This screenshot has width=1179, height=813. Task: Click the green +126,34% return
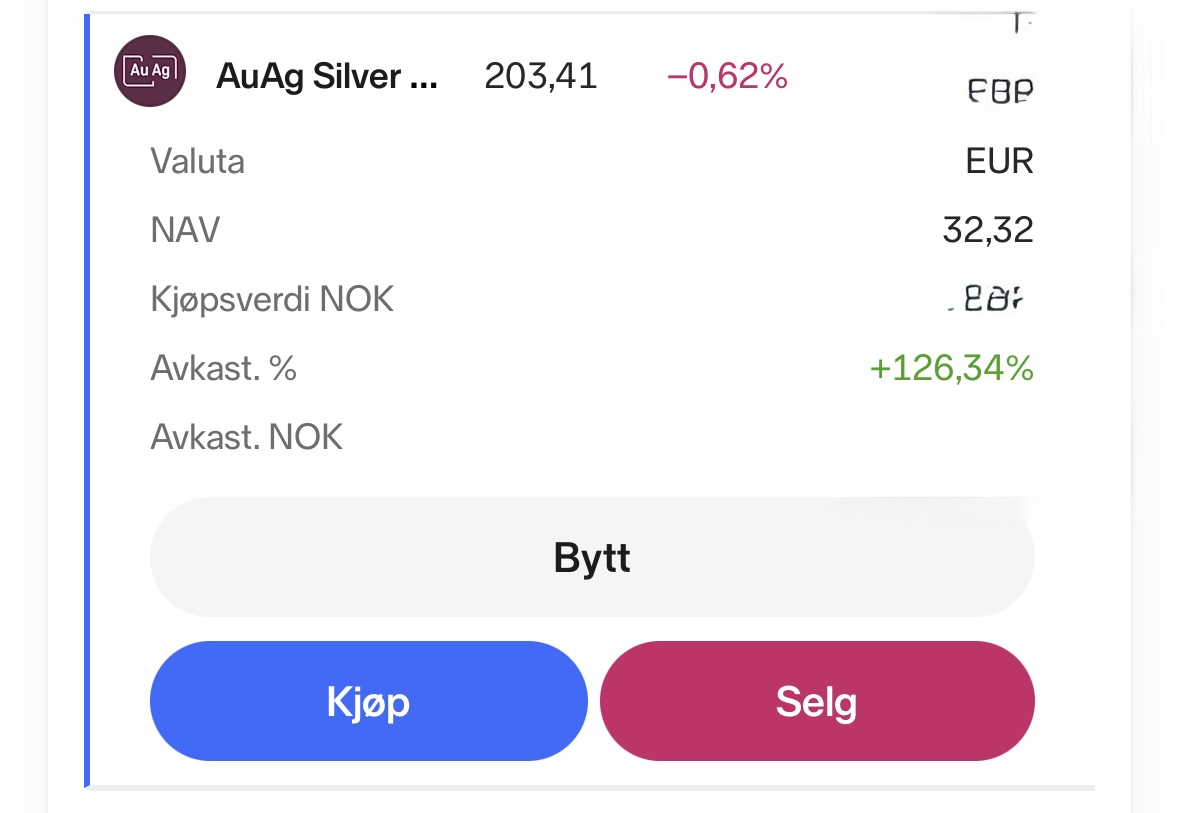[x=951, y=368]
